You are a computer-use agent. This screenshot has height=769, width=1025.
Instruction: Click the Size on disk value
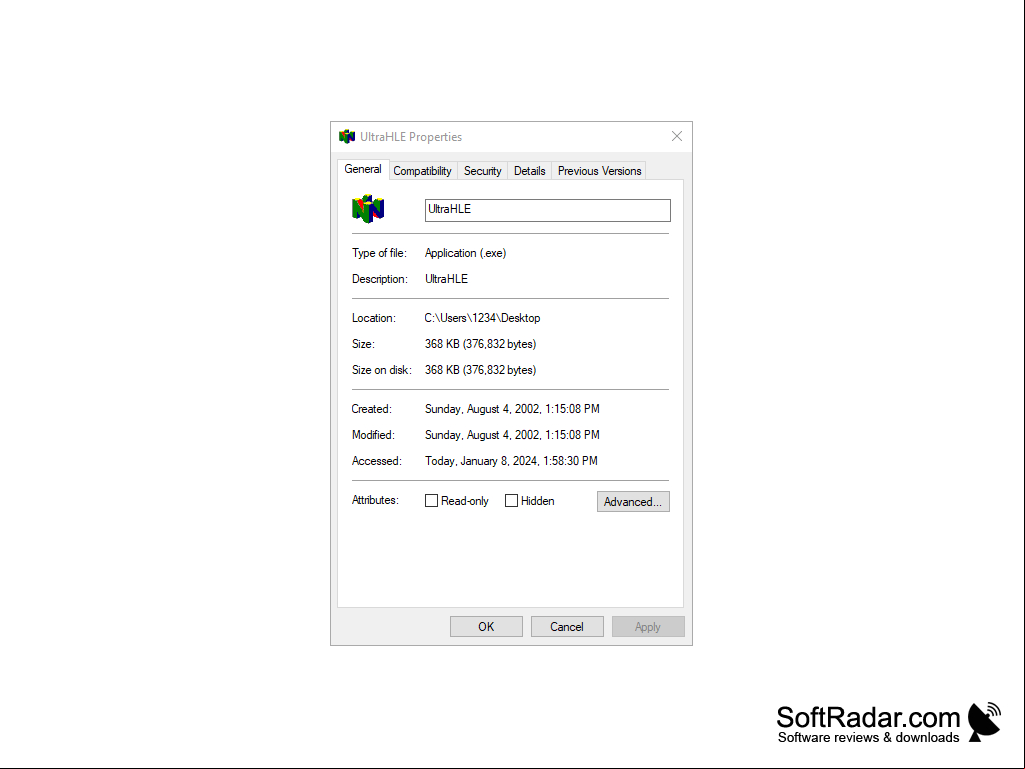pos(480,370)
